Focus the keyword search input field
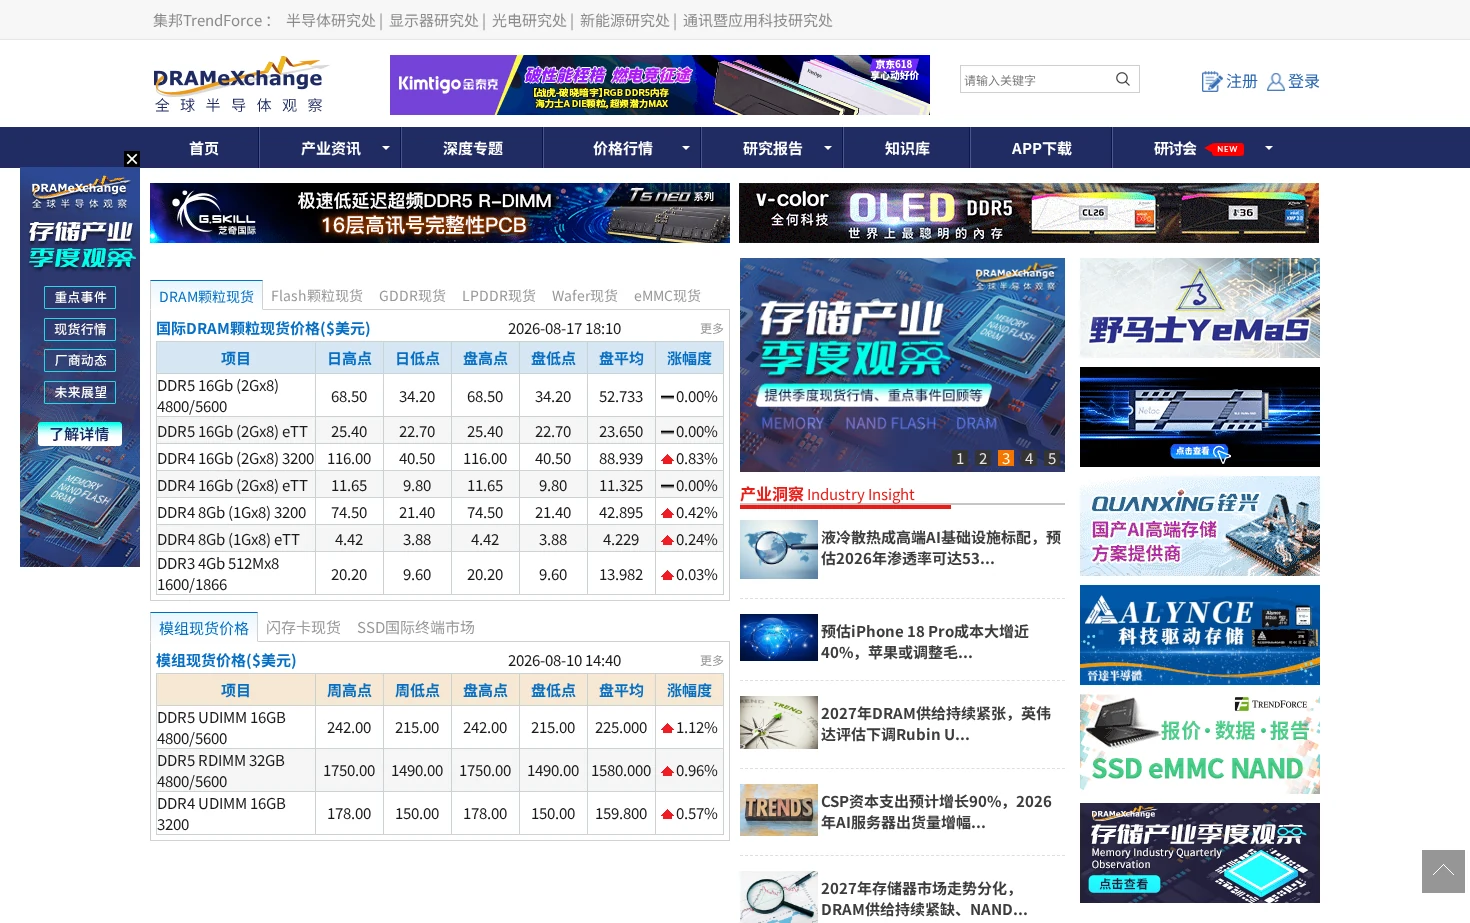Image resolution: width=1470 pixels, height=923 pixels. pos(1036,80)
